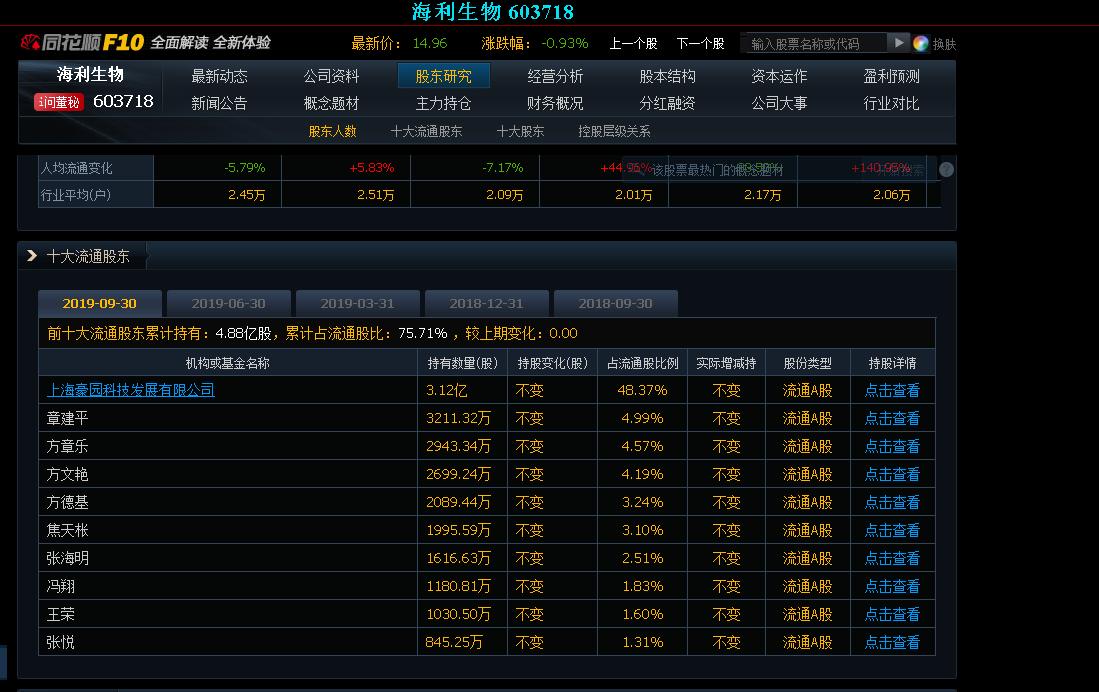Open 上海豪园科技发展有限公司 shareholder link
This screenshot has height=692, width=1099.
[x=131, y=390]
